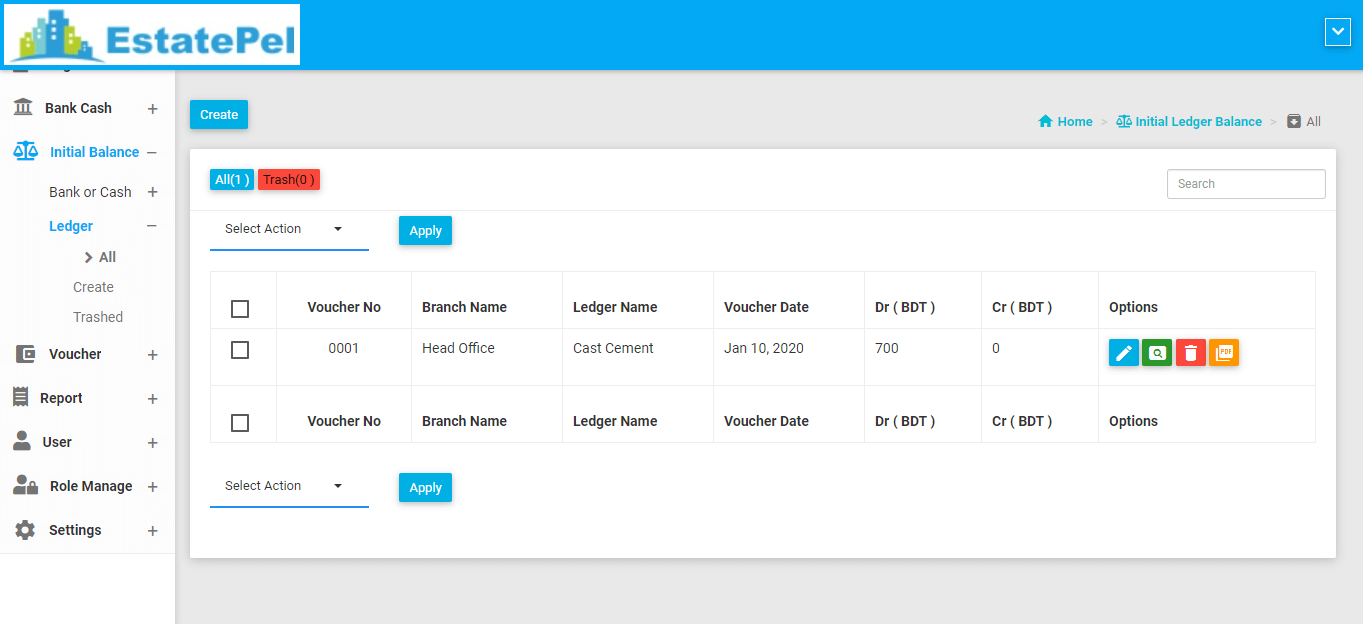Click the edit pencil icon for voucher 0001

[x=1124, y=353]
